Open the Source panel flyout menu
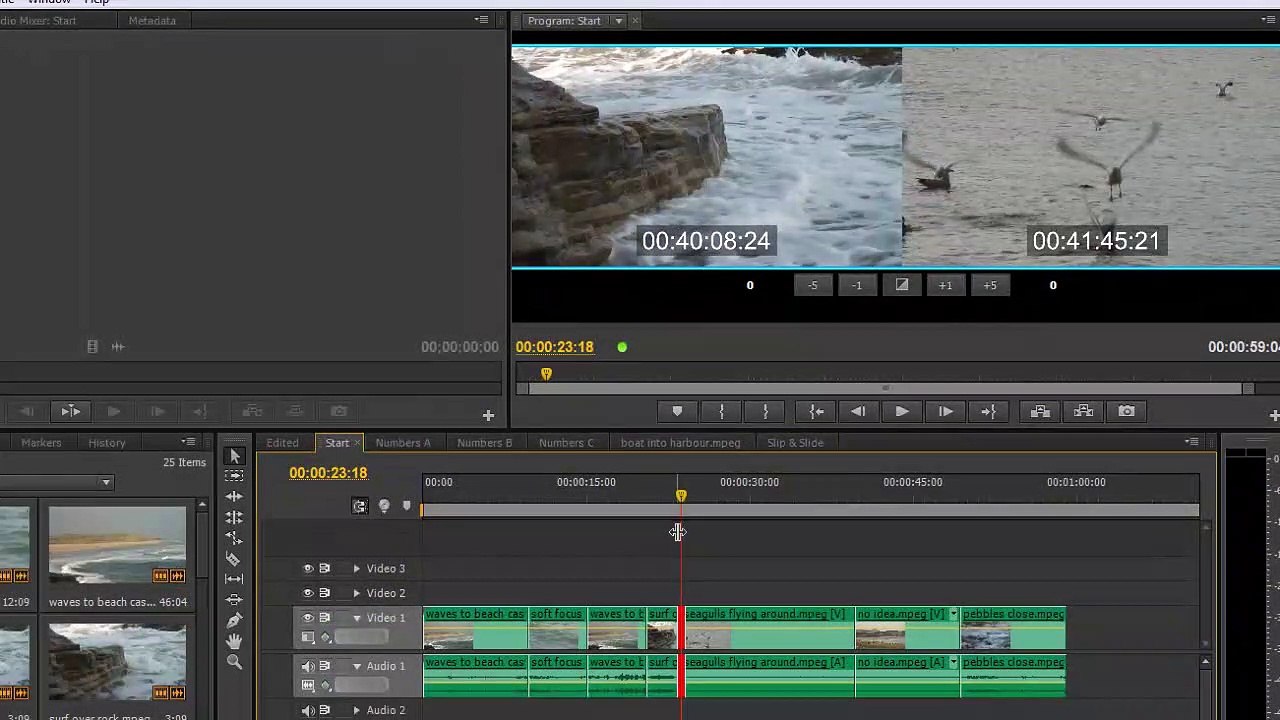 (481, 20)
